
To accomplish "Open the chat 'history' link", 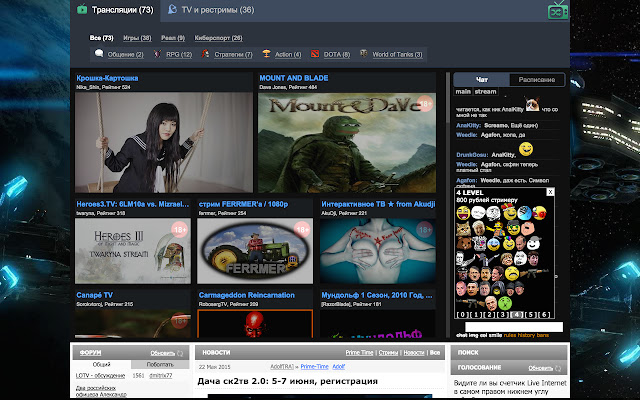I will pyautogui.click(x=526, y=336).
